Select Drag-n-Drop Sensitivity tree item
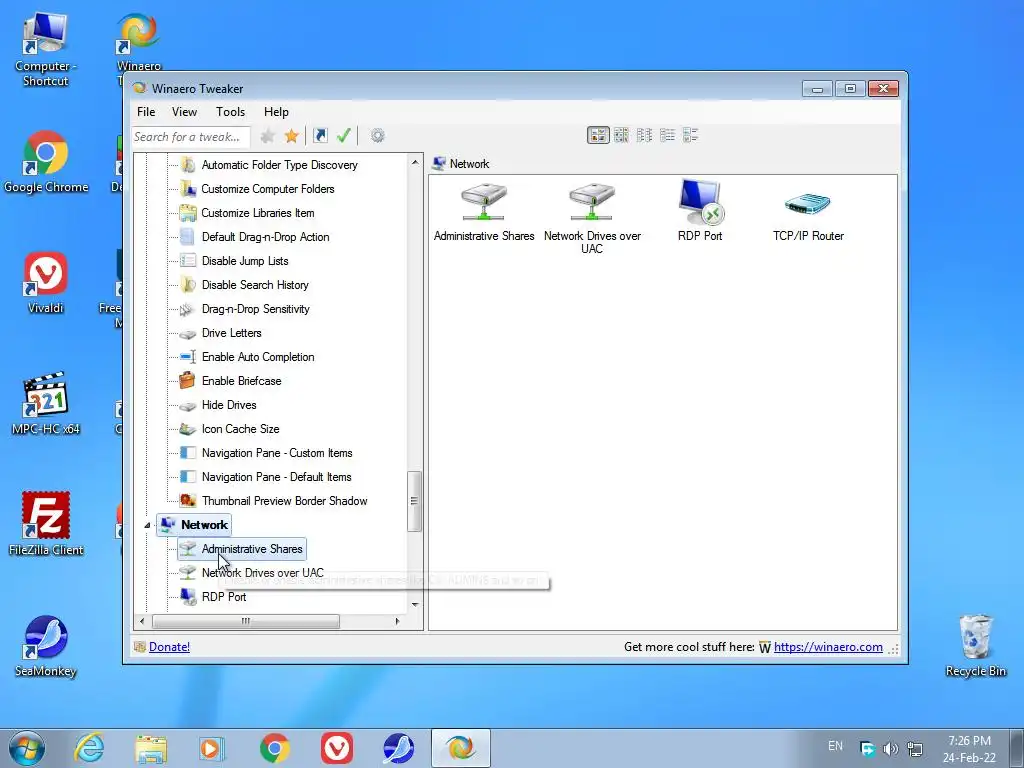The image size is (1024, 768). tap(255, 309)
